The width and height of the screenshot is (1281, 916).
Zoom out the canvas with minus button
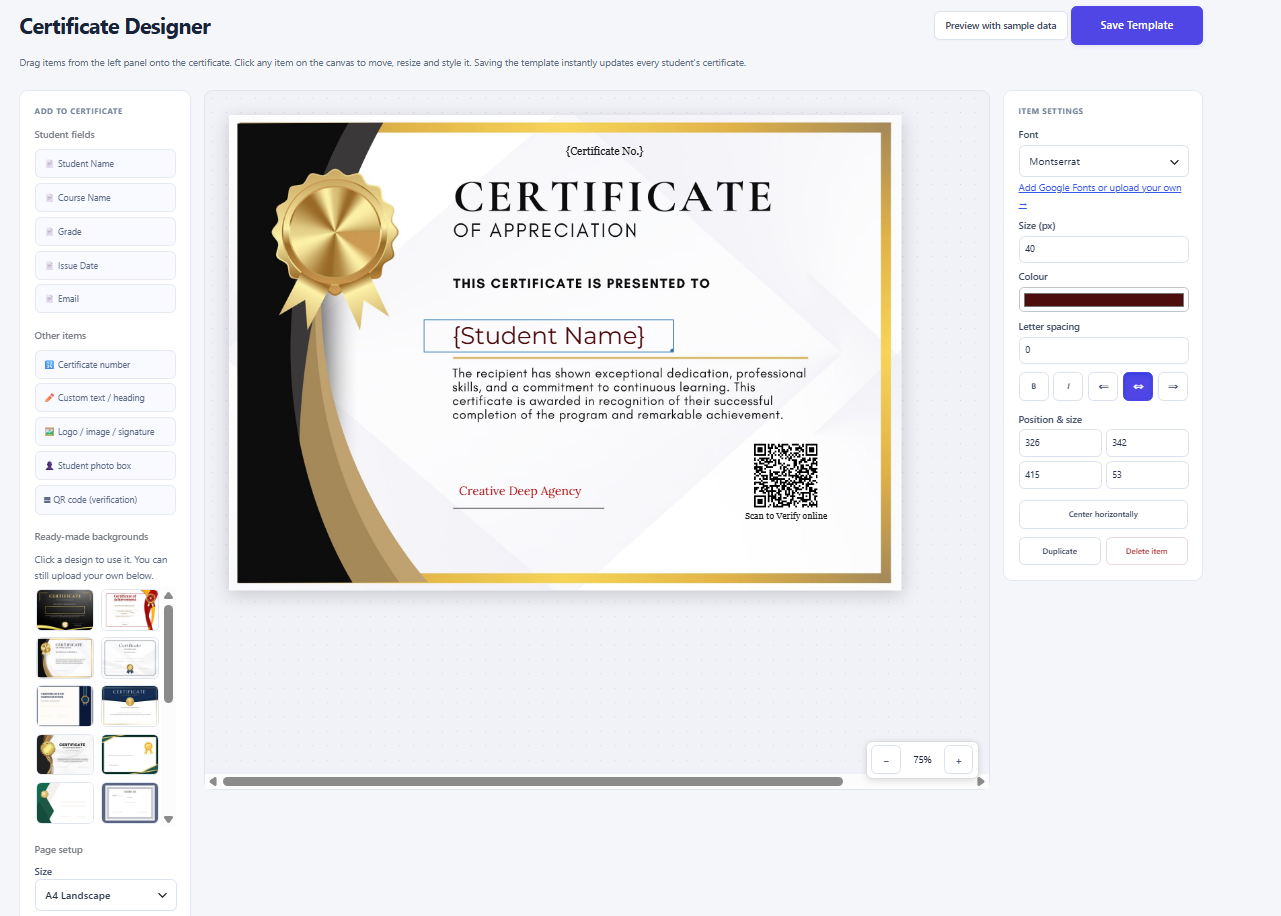[x=886, y=760]
